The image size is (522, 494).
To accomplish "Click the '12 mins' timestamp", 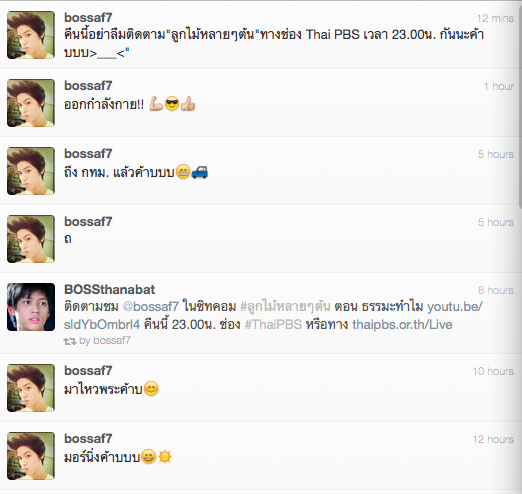I will (x=495, y=18).
